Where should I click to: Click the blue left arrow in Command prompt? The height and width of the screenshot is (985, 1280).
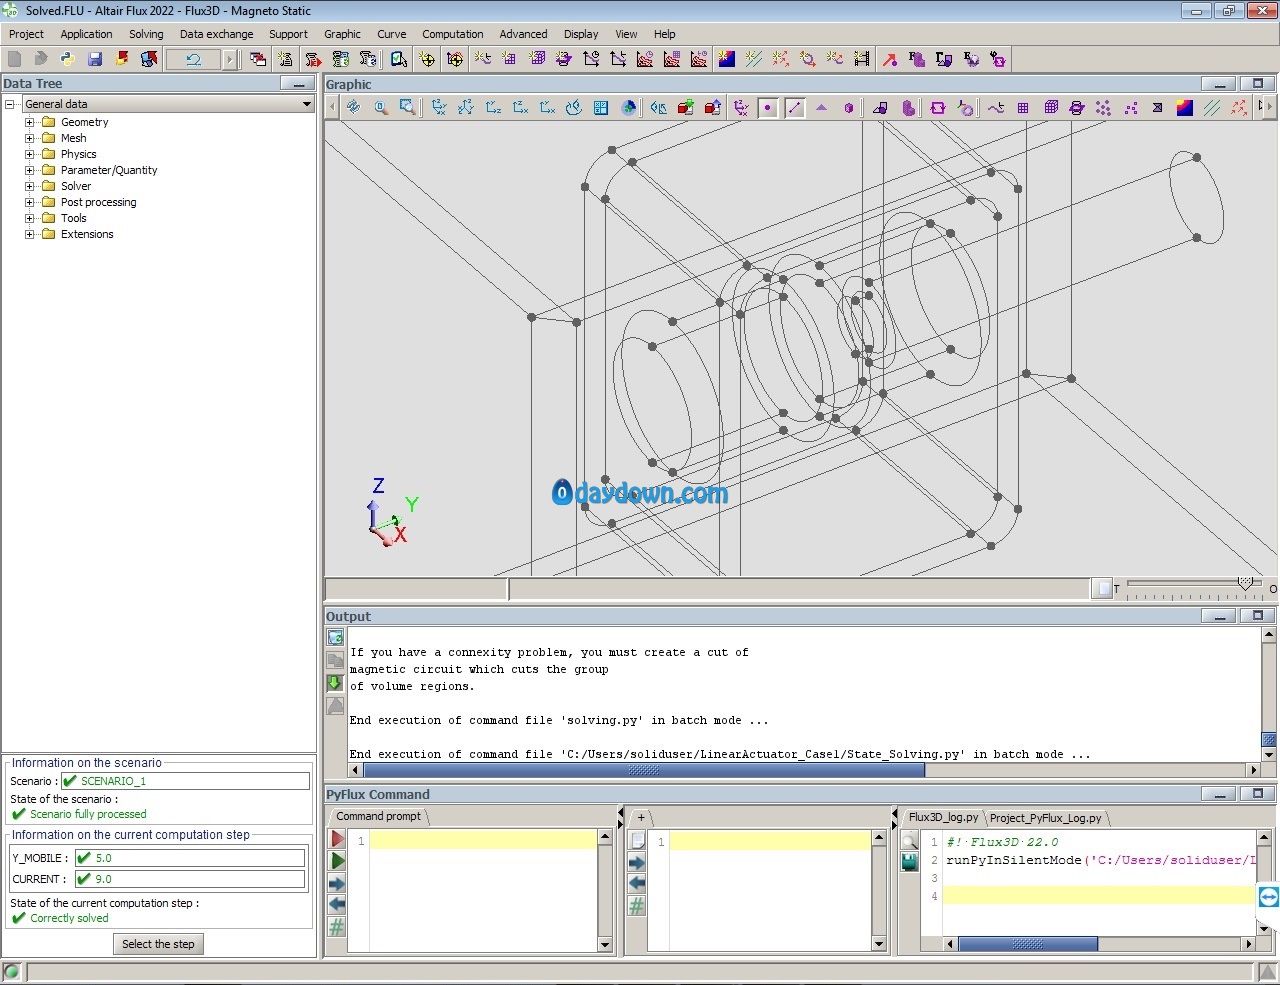pos(337,905)
